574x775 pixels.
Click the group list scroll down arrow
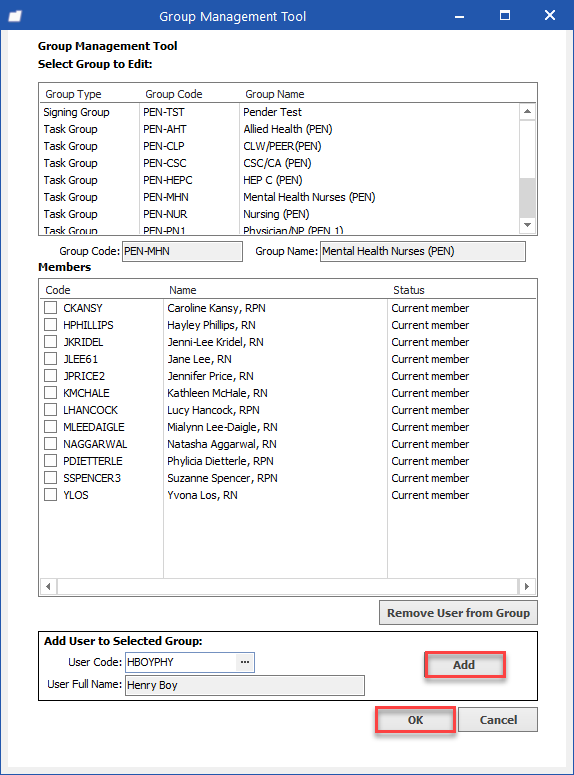tap(528, 225)
